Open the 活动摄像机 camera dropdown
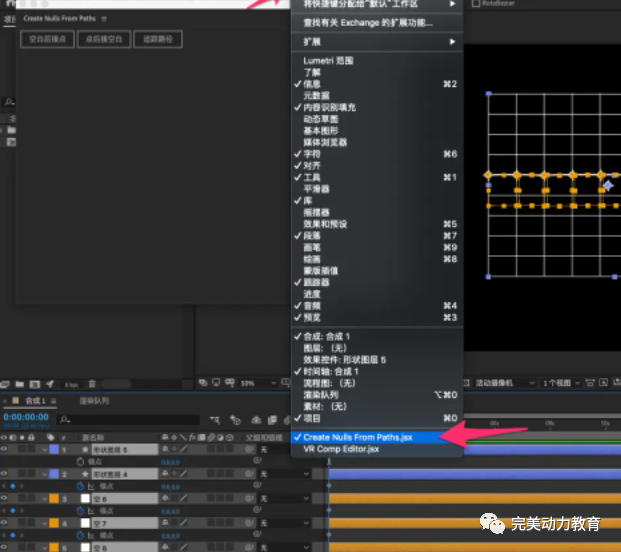Screen dimensions: 621x552 click(x=505, y=383)
